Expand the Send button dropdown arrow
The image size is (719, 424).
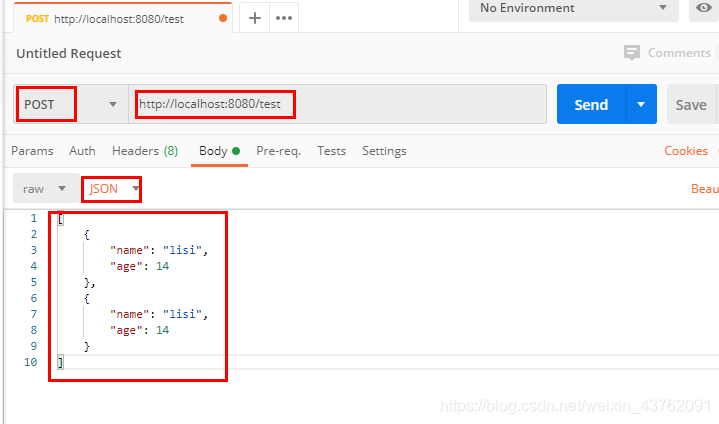641,105
